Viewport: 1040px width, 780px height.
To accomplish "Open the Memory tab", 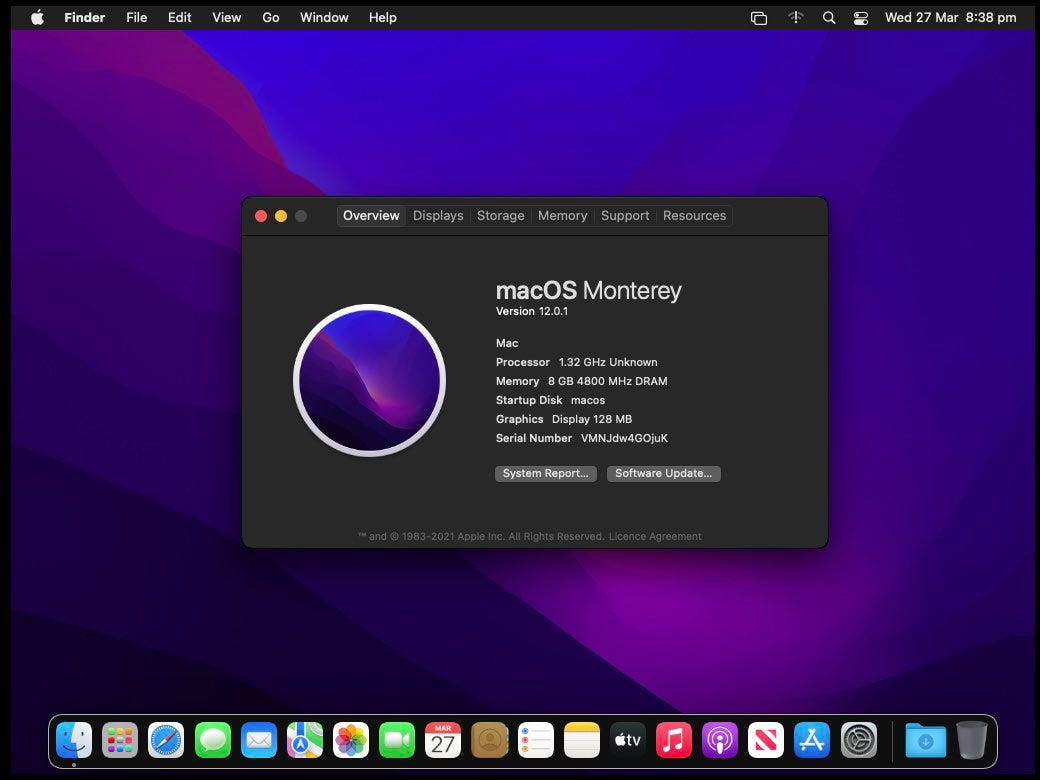I will [x=562, y=216].
